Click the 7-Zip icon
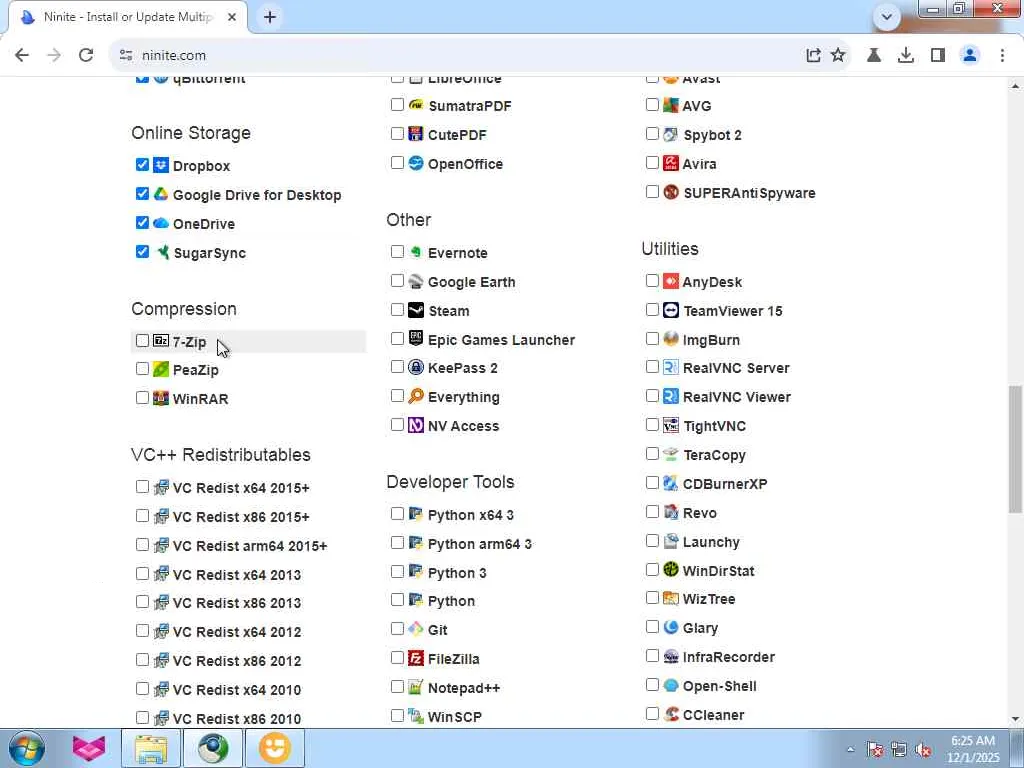Screen dimensions: 1024x768 [161, 341]
